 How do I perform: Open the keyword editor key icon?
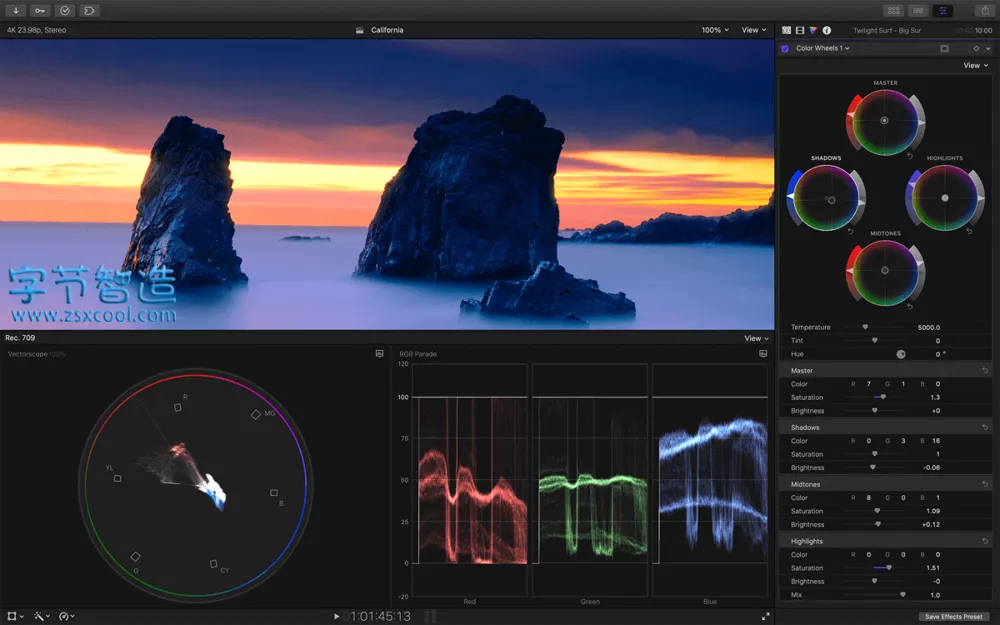click(40, 11)
